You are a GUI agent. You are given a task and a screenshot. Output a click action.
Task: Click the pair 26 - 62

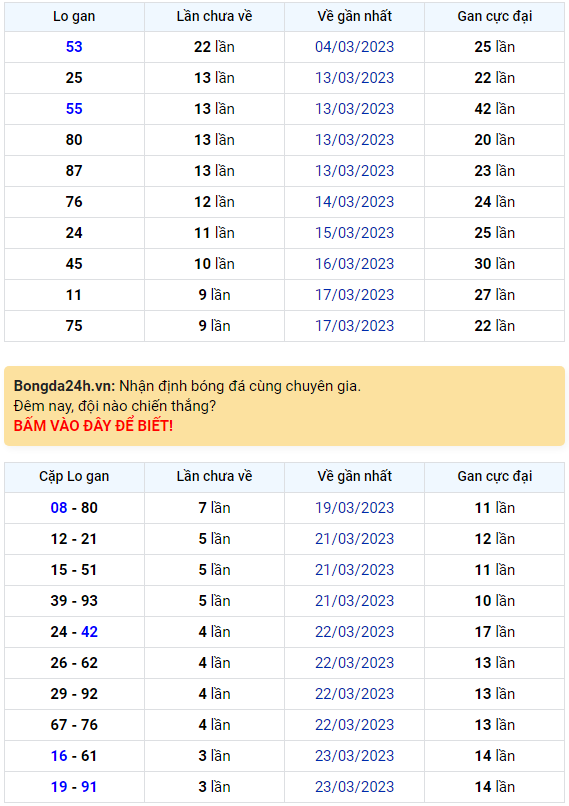click(x=74, y=663)
